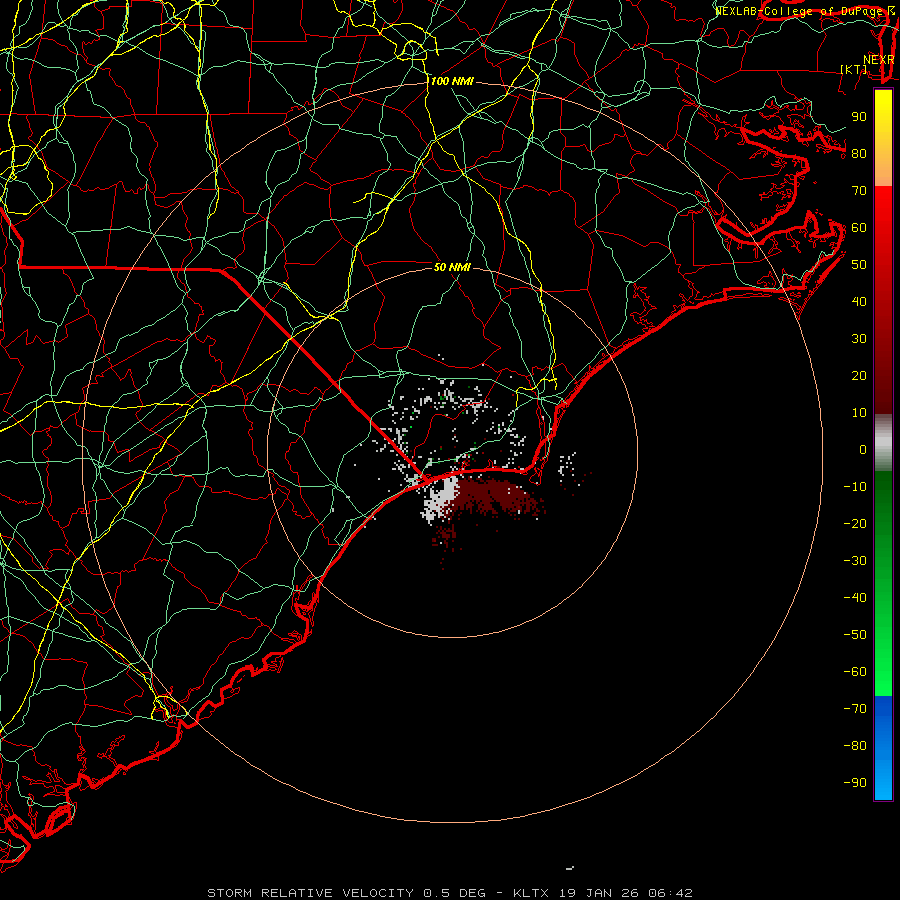Select the -90 value on velocity scale
Image resolution: width=900 pixels, height=900 pixels.
[855, 783]
